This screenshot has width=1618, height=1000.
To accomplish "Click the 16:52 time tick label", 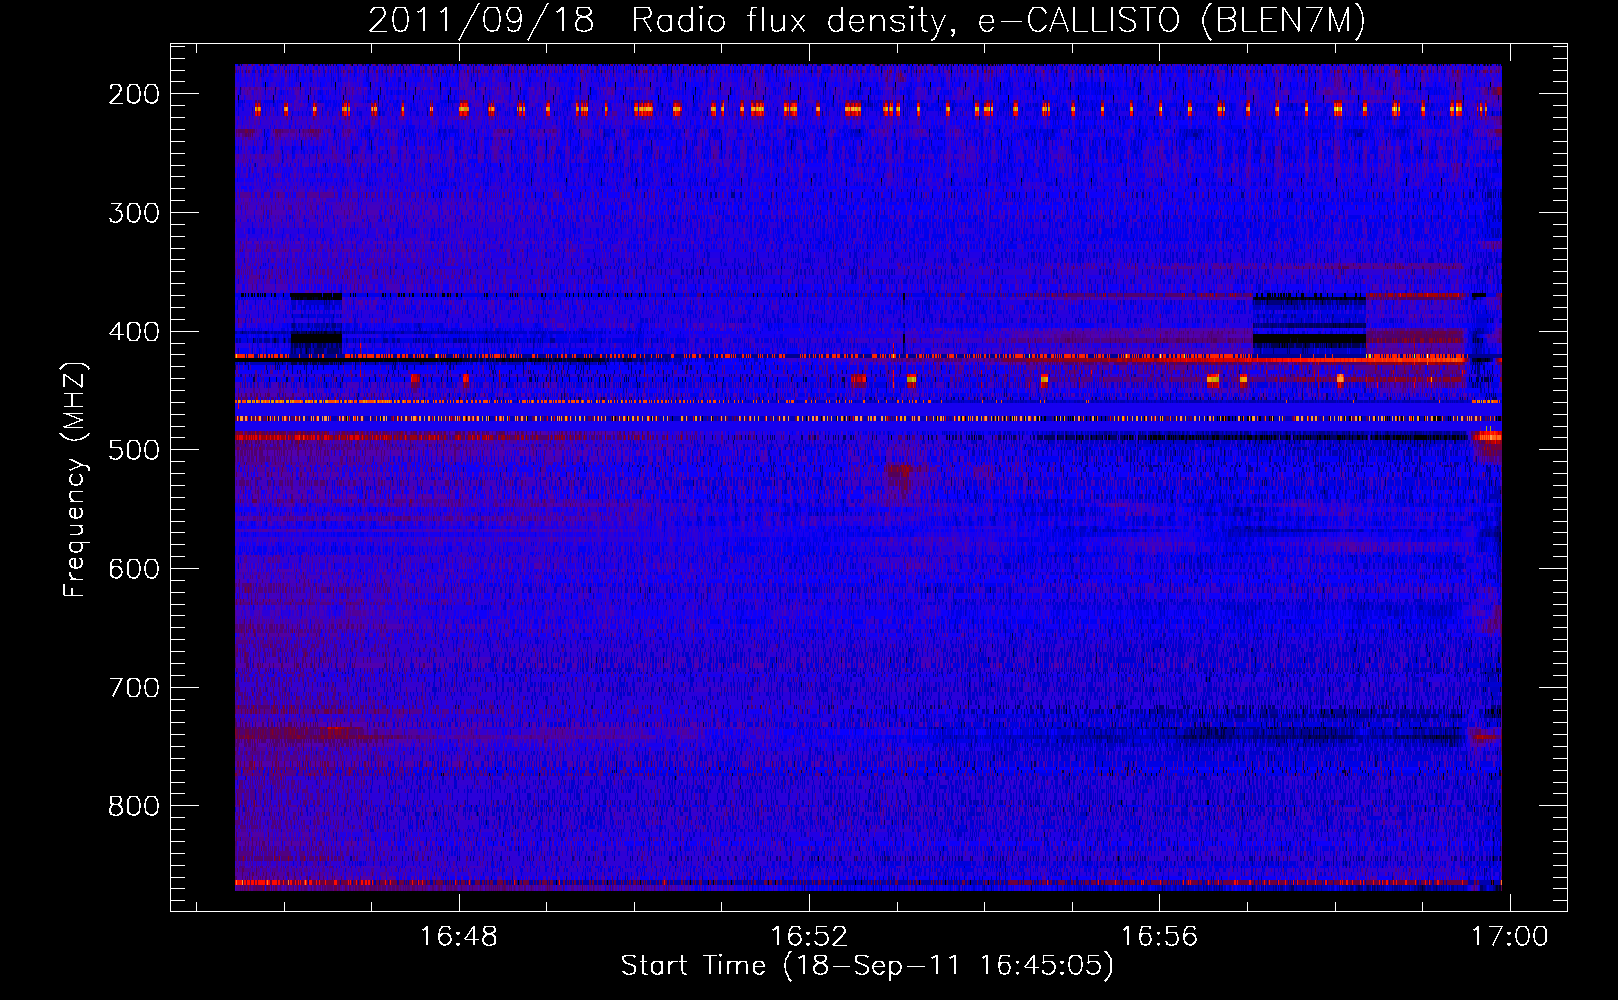I will click(809, 936).
